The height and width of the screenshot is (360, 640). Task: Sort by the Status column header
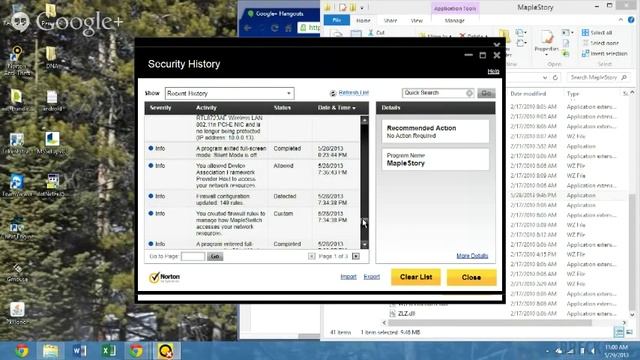(x=282, y=108)
